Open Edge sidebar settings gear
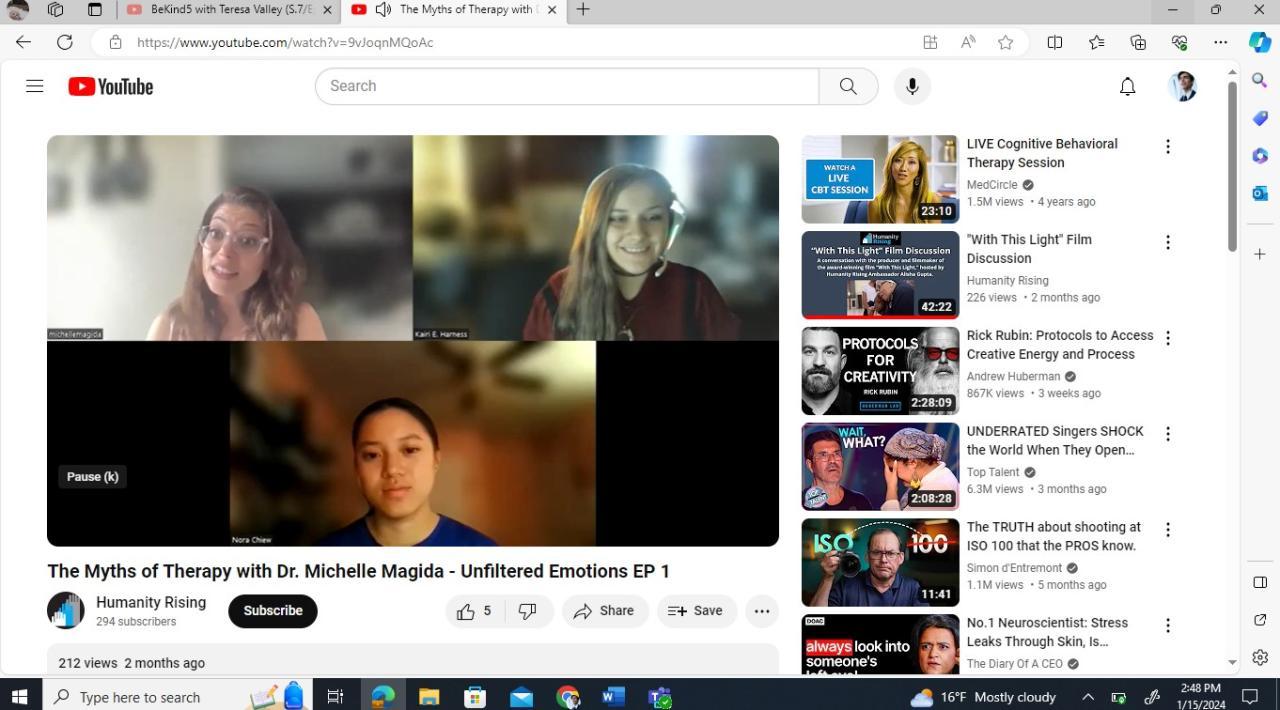Image resolution: width=1280 pixels, height=710 pixels. pos(1260,658)
